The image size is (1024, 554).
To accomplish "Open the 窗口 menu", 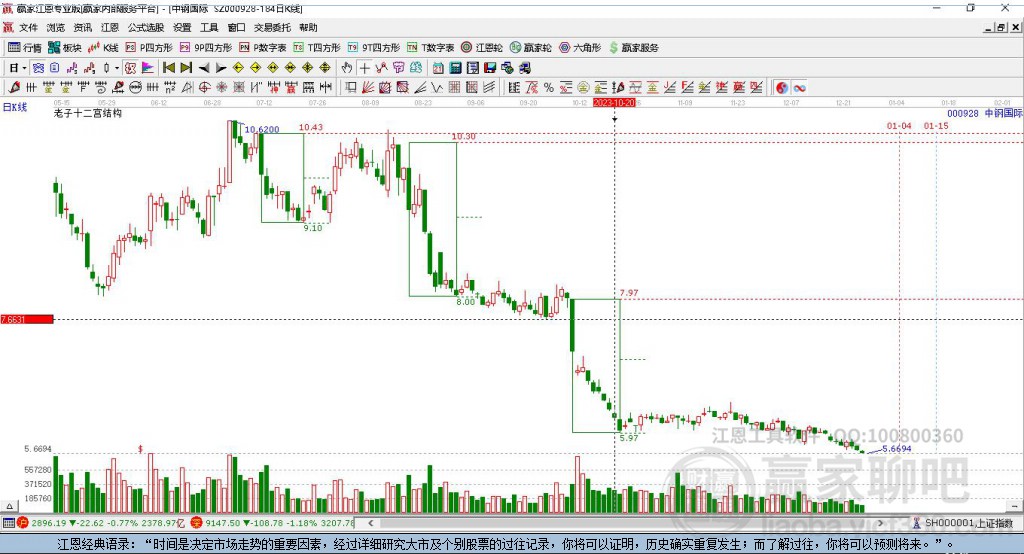I will pos(236,27).
